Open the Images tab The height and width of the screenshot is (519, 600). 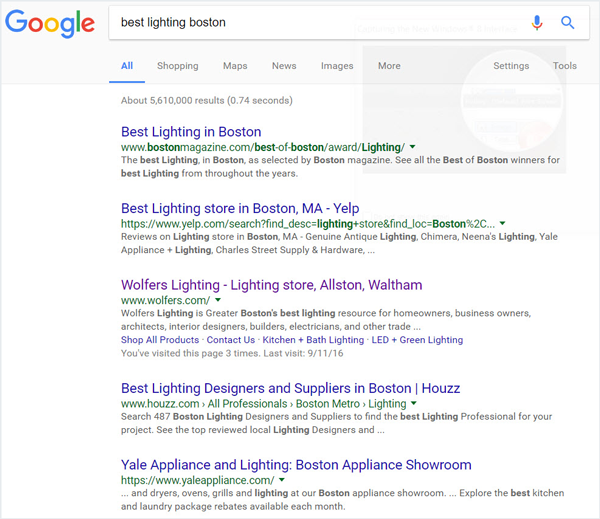(337, 66)
